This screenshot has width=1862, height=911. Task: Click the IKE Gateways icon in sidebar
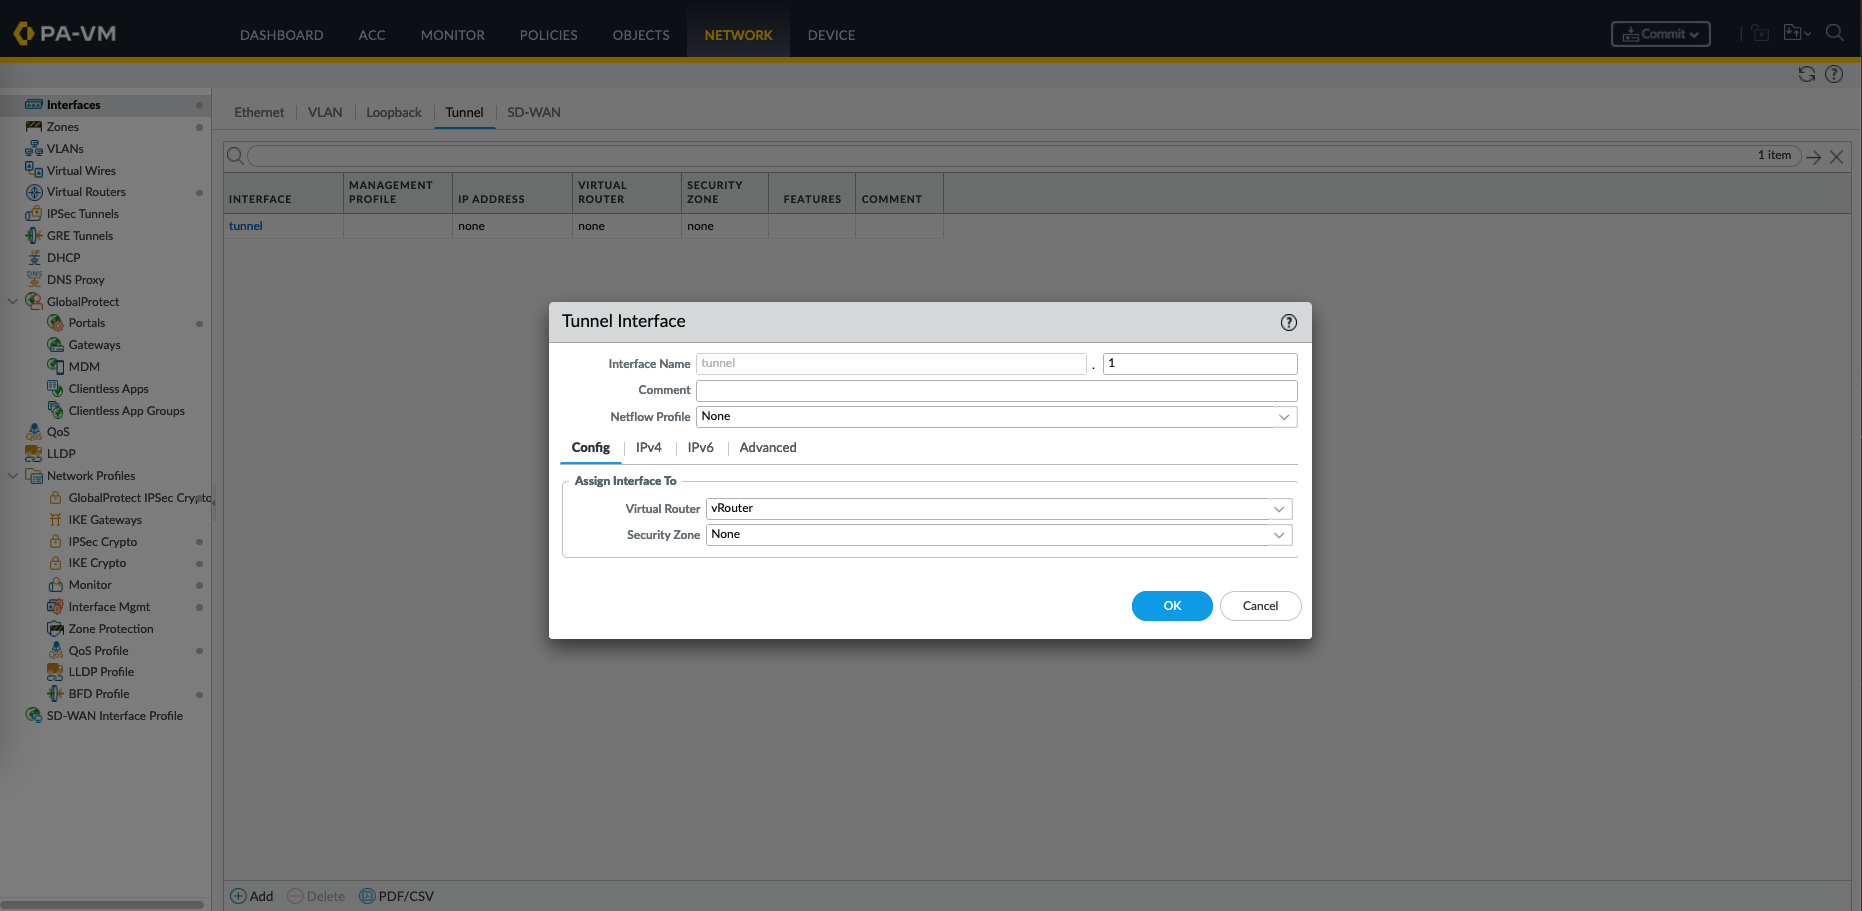coord(56,520)
